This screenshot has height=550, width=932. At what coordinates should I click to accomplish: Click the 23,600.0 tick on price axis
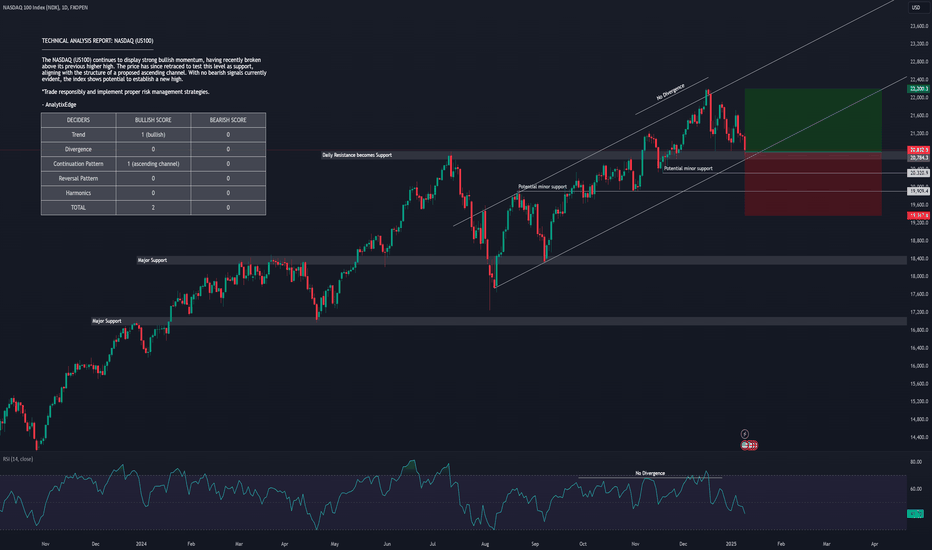pyautogui.click(x=919, y=26)
